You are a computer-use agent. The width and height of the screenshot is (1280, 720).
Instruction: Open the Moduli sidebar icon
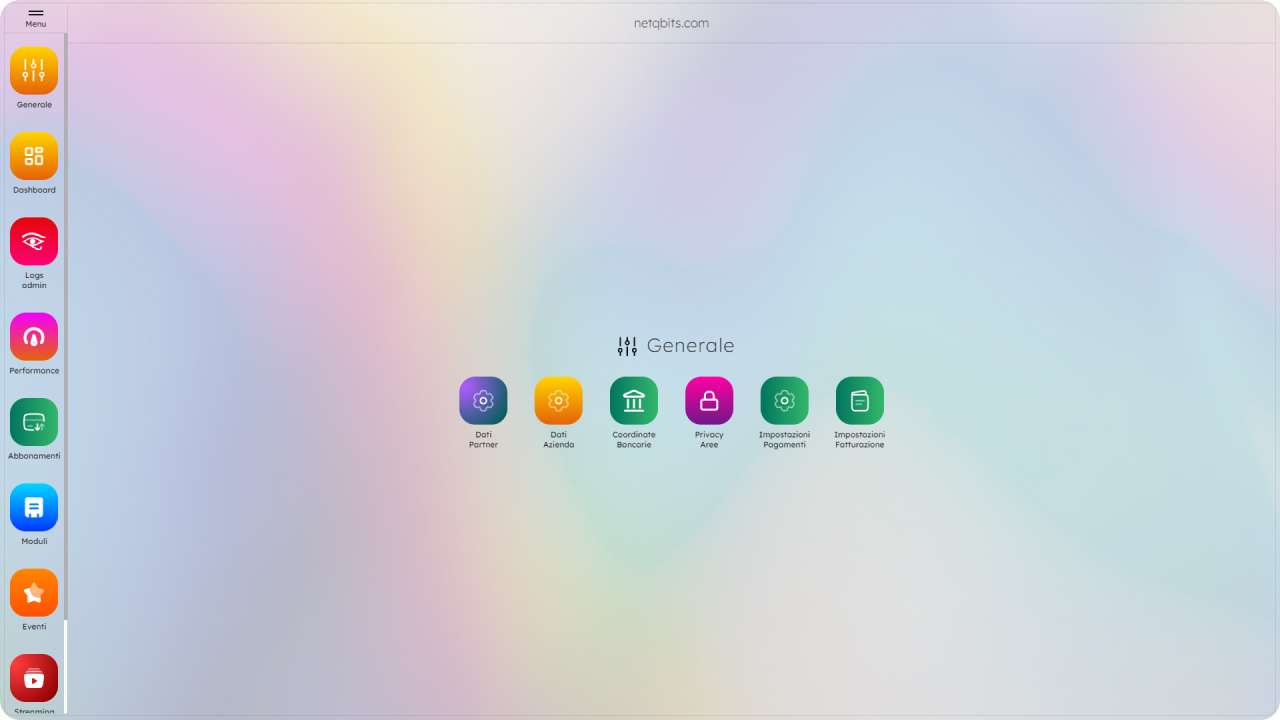click(34, 508)
